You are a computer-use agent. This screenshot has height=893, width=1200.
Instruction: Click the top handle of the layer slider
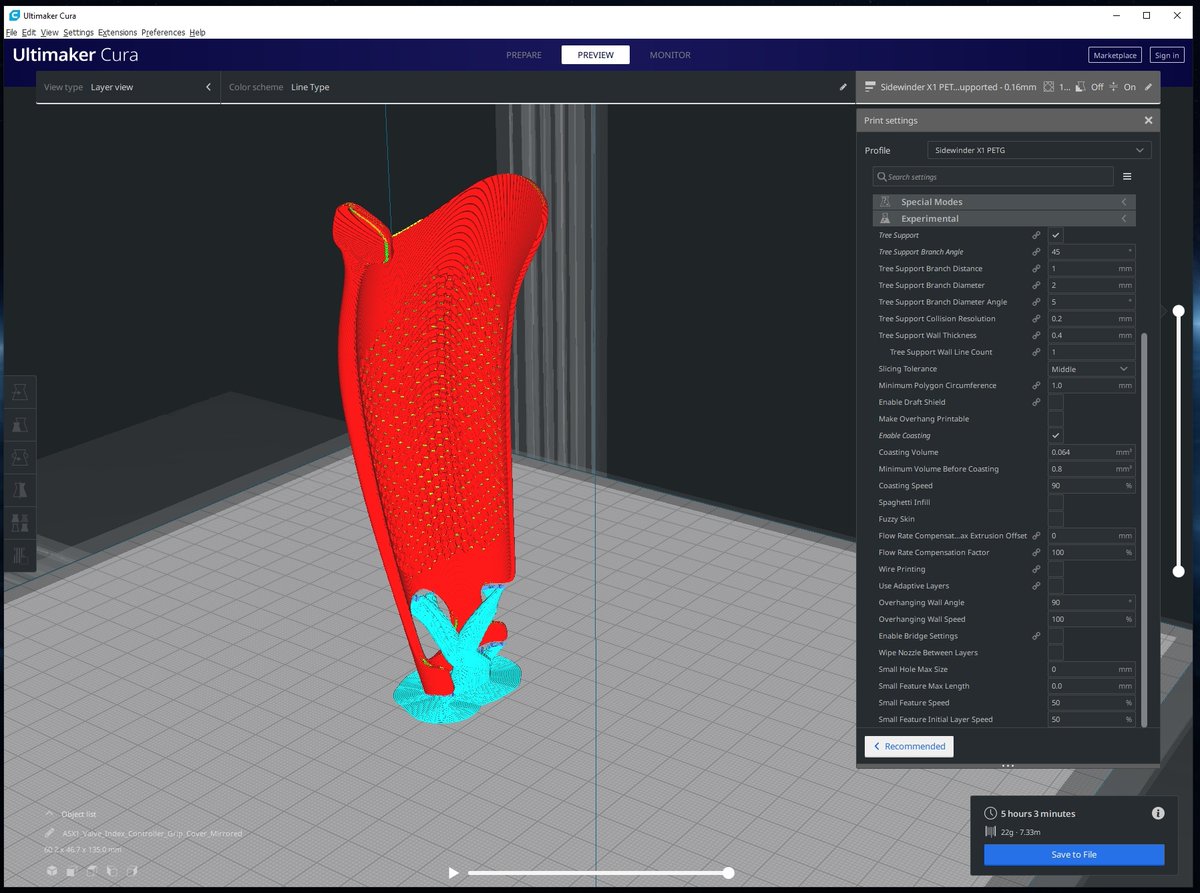pyautogui.click(x=1179, y=311)
